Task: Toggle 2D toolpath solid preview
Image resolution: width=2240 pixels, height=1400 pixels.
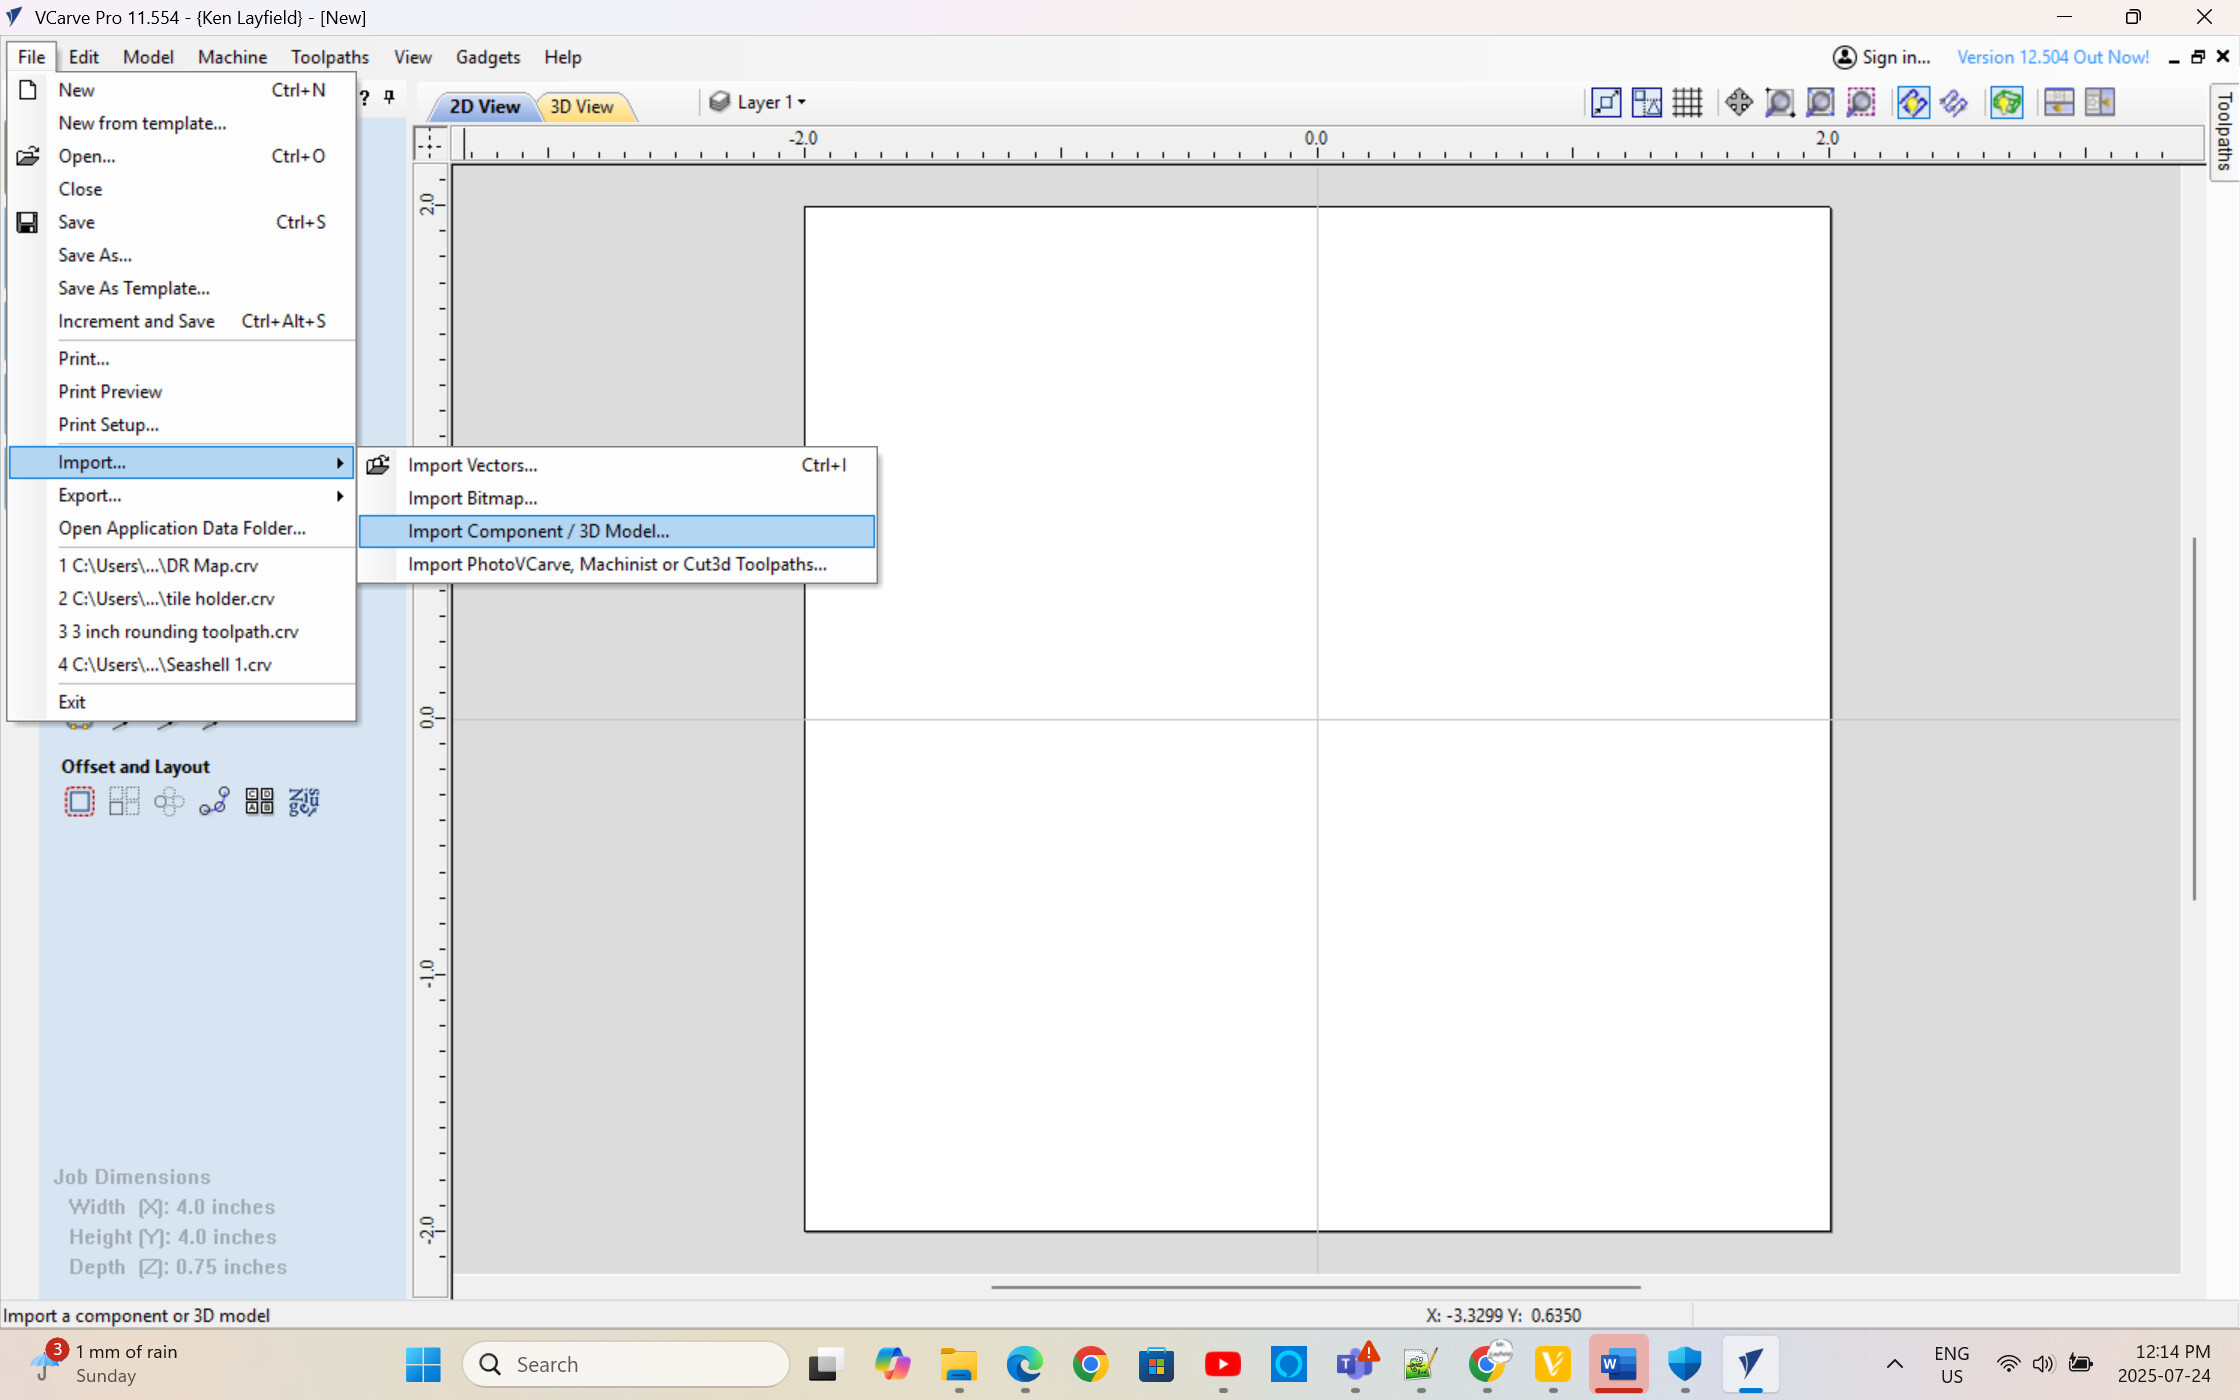Action: 1912,102
